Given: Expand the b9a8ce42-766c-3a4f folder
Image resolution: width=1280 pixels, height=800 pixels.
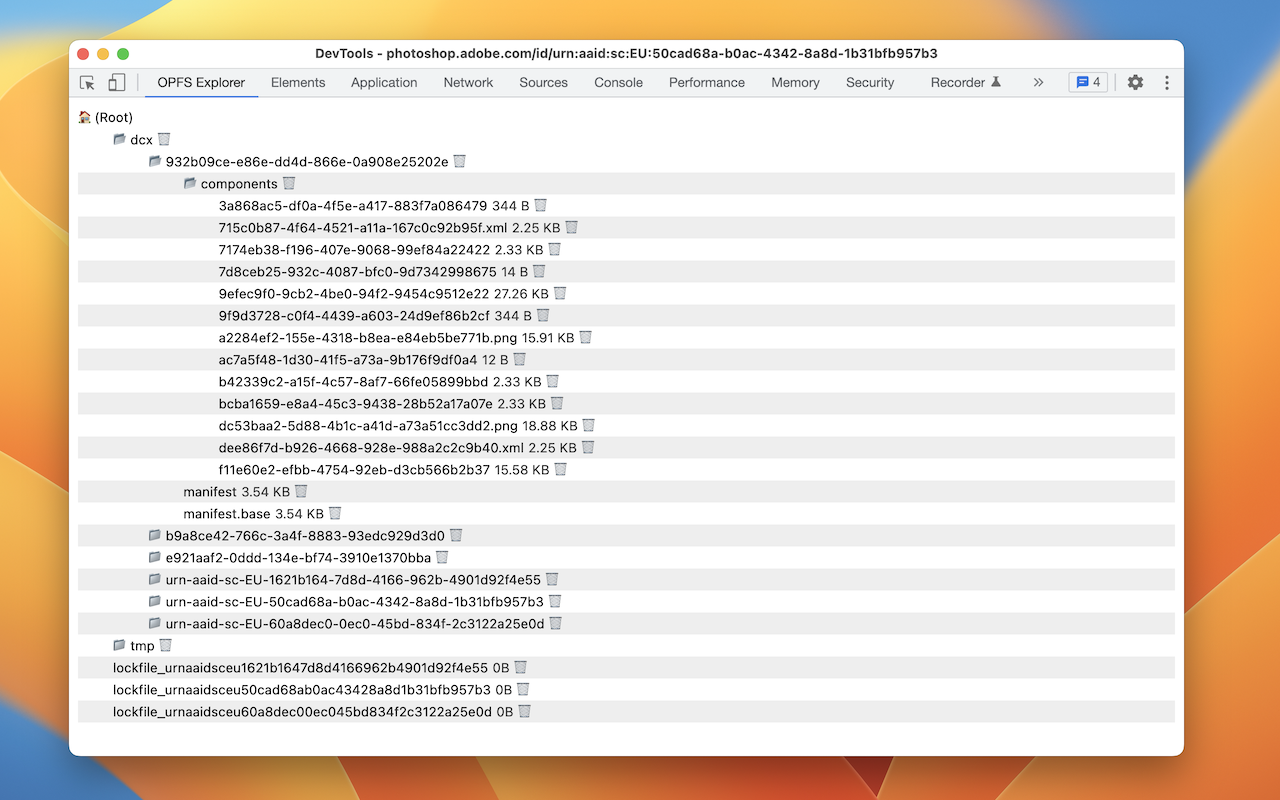Looking at the screenshot, I should click(x=155, y=535).
